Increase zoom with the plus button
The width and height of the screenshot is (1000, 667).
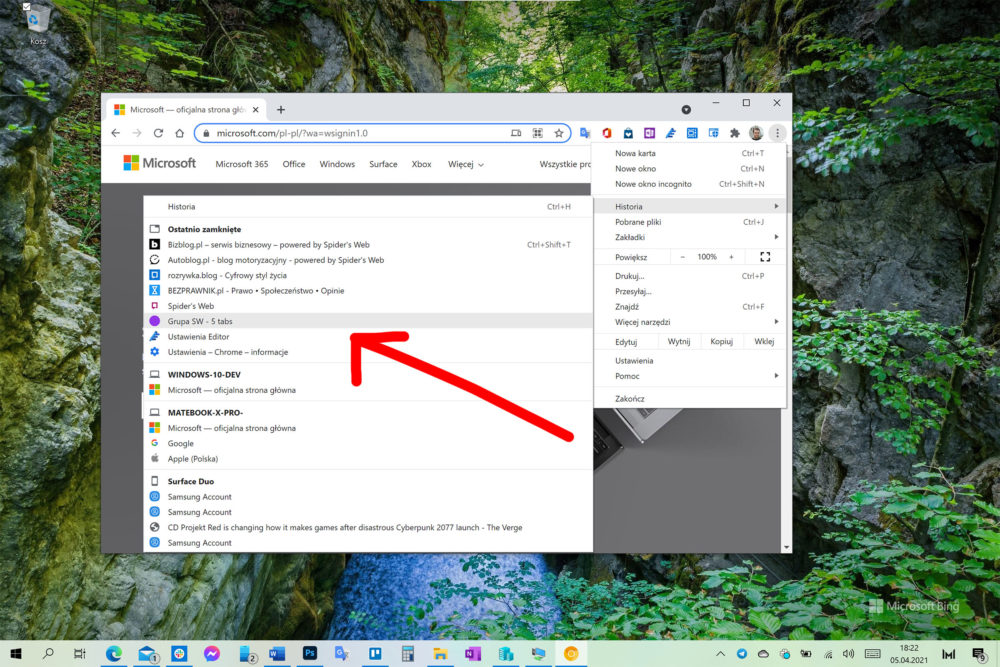coord(731,256)
